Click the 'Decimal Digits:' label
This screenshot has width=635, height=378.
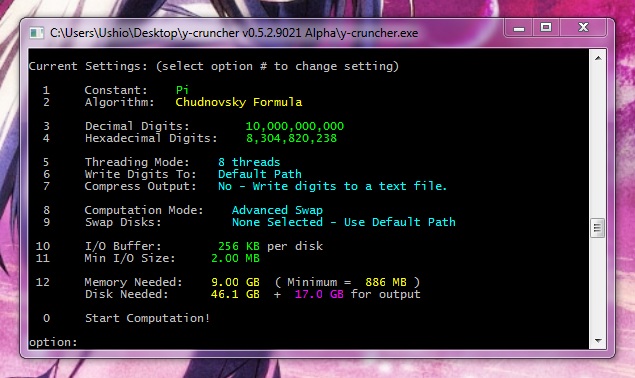pyautogui.click(x=137, y=126)
